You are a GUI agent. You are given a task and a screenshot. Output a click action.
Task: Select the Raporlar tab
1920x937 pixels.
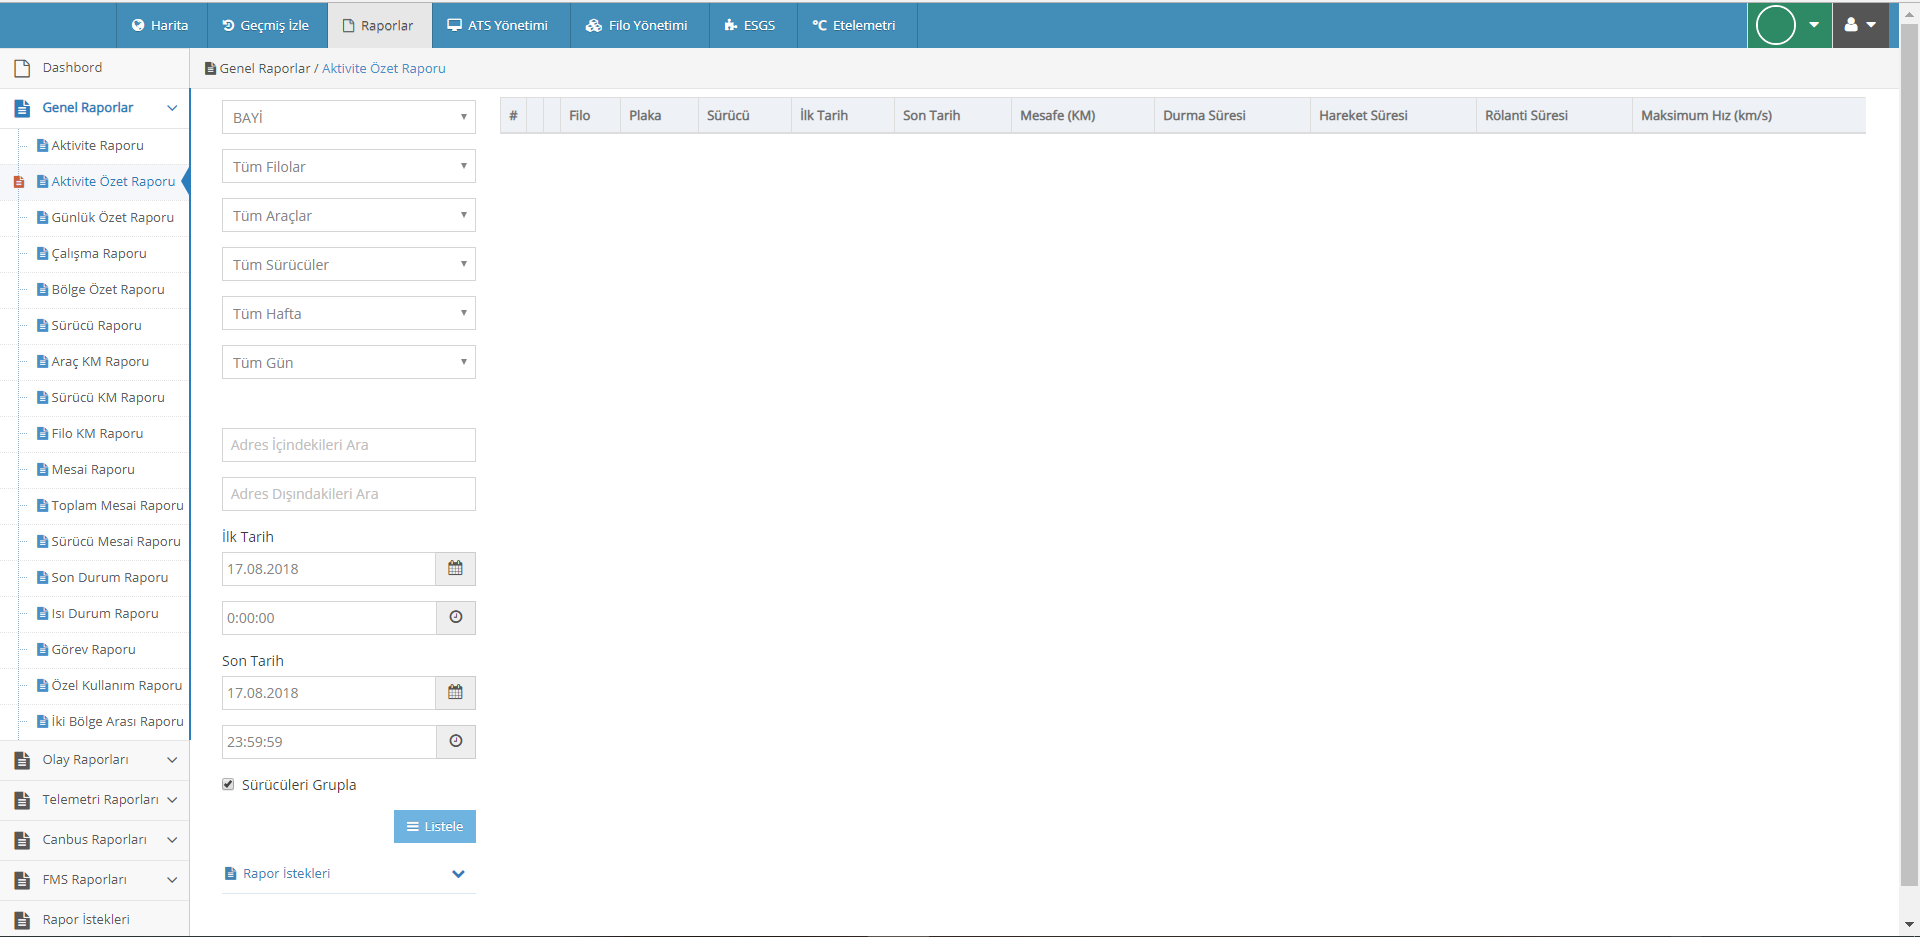[379, 25]
